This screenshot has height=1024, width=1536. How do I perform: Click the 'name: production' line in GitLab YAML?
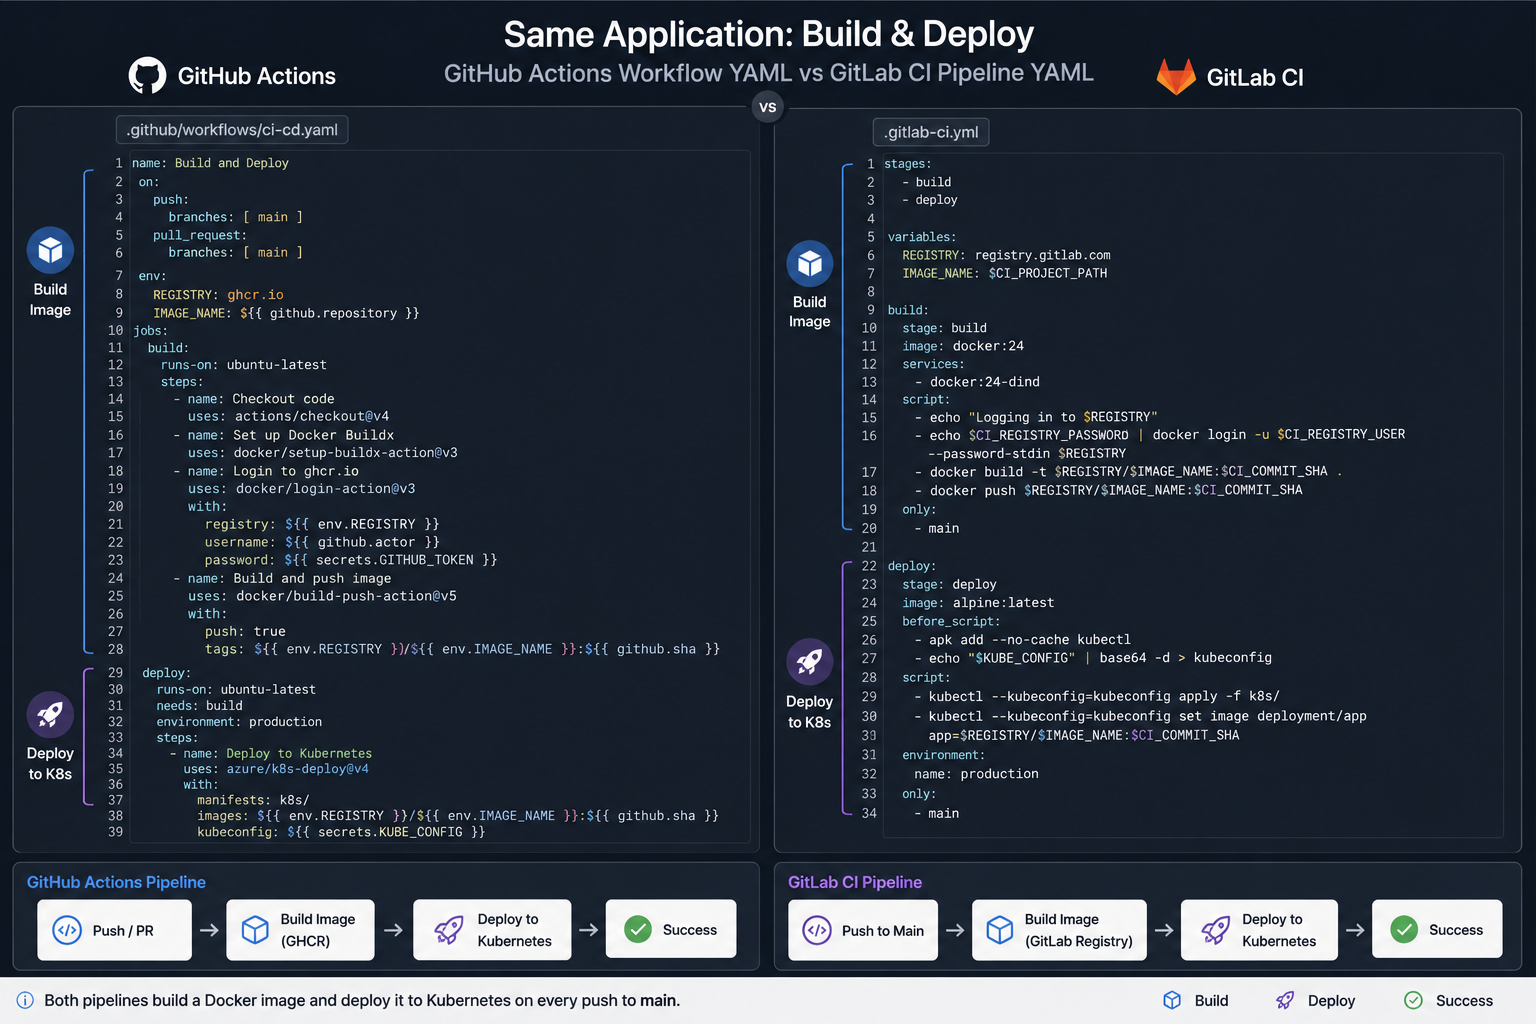[976, 774]
